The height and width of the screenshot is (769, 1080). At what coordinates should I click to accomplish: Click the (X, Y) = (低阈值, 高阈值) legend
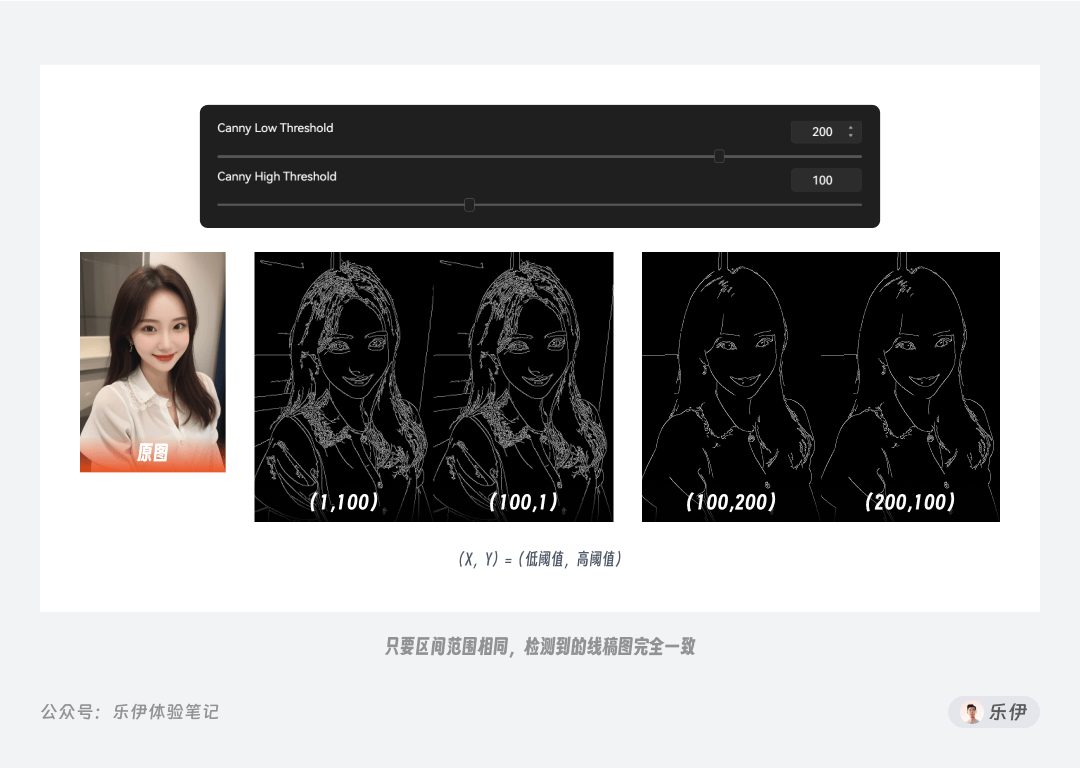point(540,559)
